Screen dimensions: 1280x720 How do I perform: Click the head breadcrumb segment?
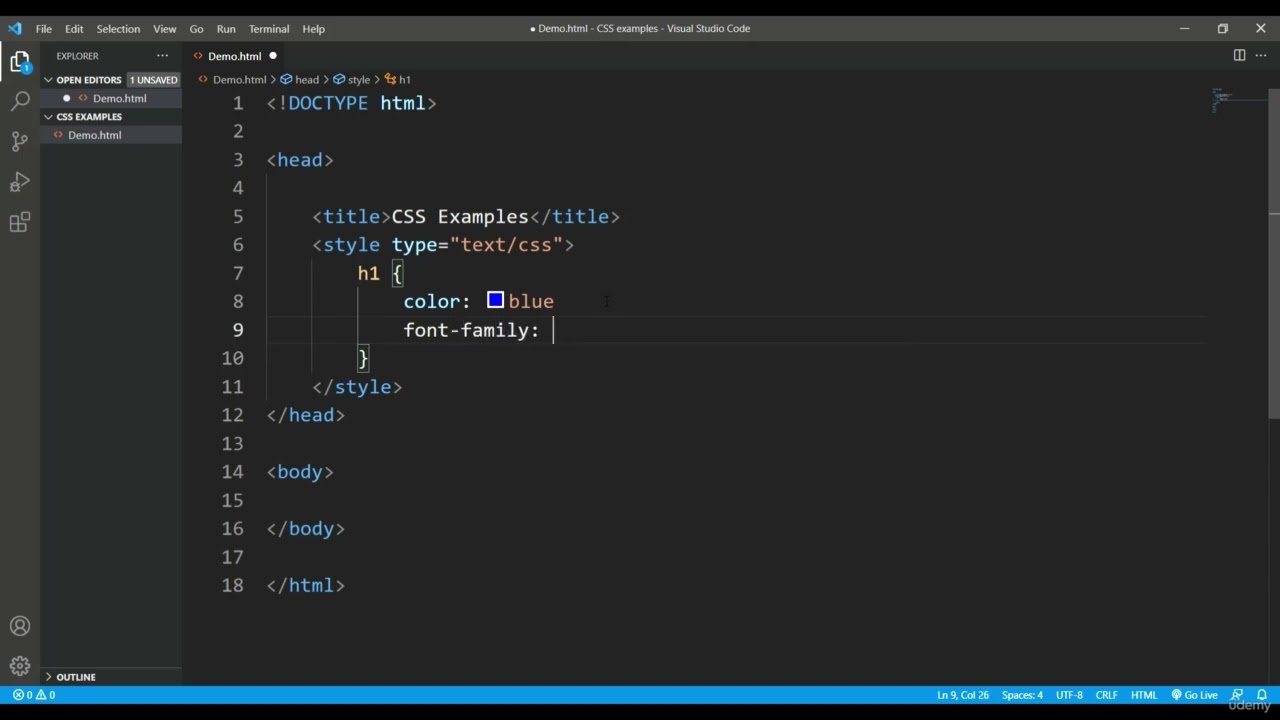point(307,80)
